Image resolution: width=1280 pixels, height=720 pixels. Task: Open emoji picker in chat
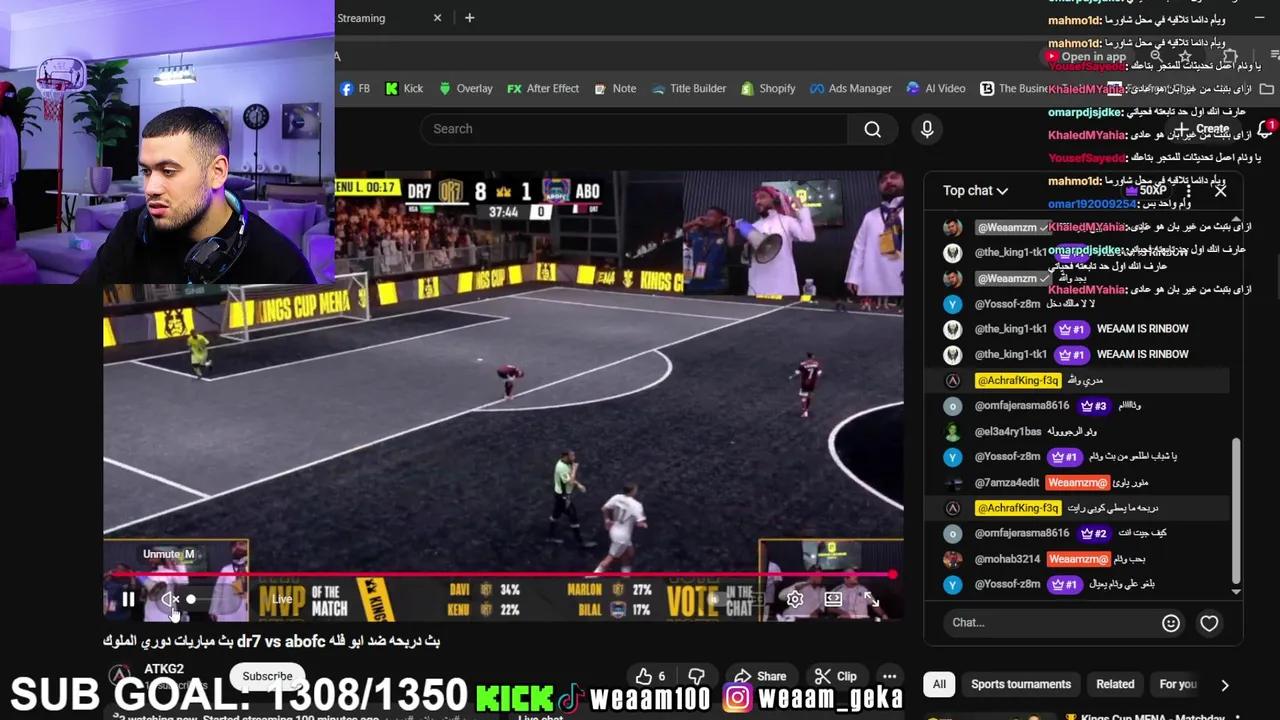pyautogui.click(x=1171, y=623)
